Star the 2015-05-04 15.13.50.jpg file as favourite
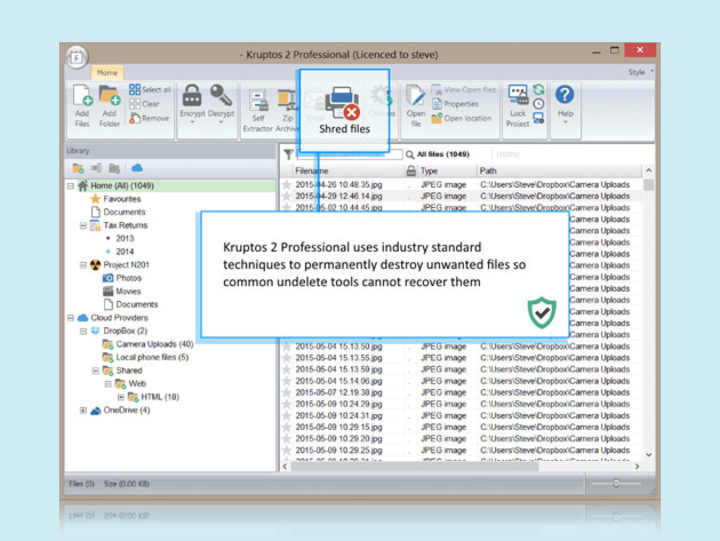This screenshot has height=541, width=720. pyautogui.click(x=286, y=346)
